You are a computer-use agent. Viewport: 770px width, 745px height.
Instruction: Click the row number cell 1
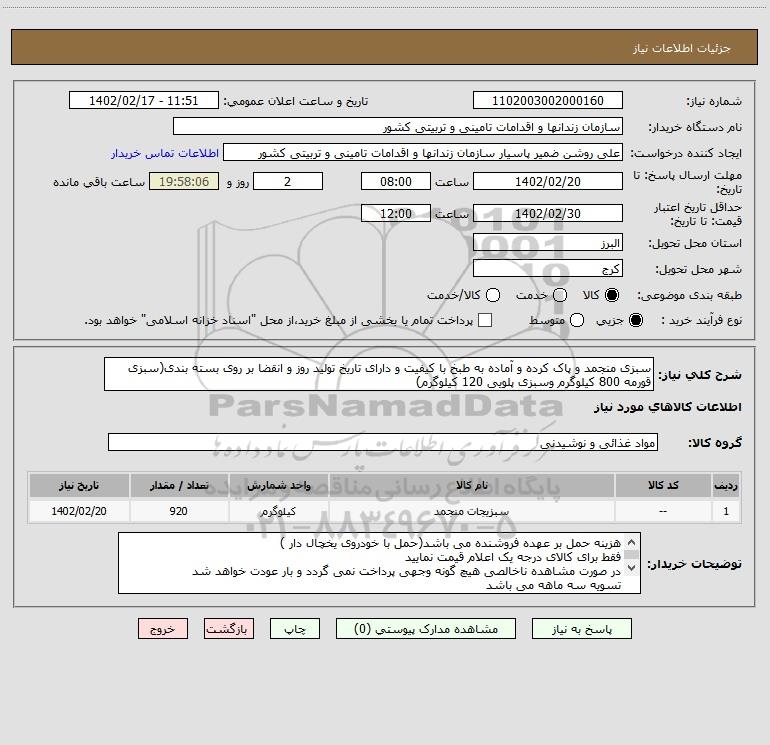point(726,511)
